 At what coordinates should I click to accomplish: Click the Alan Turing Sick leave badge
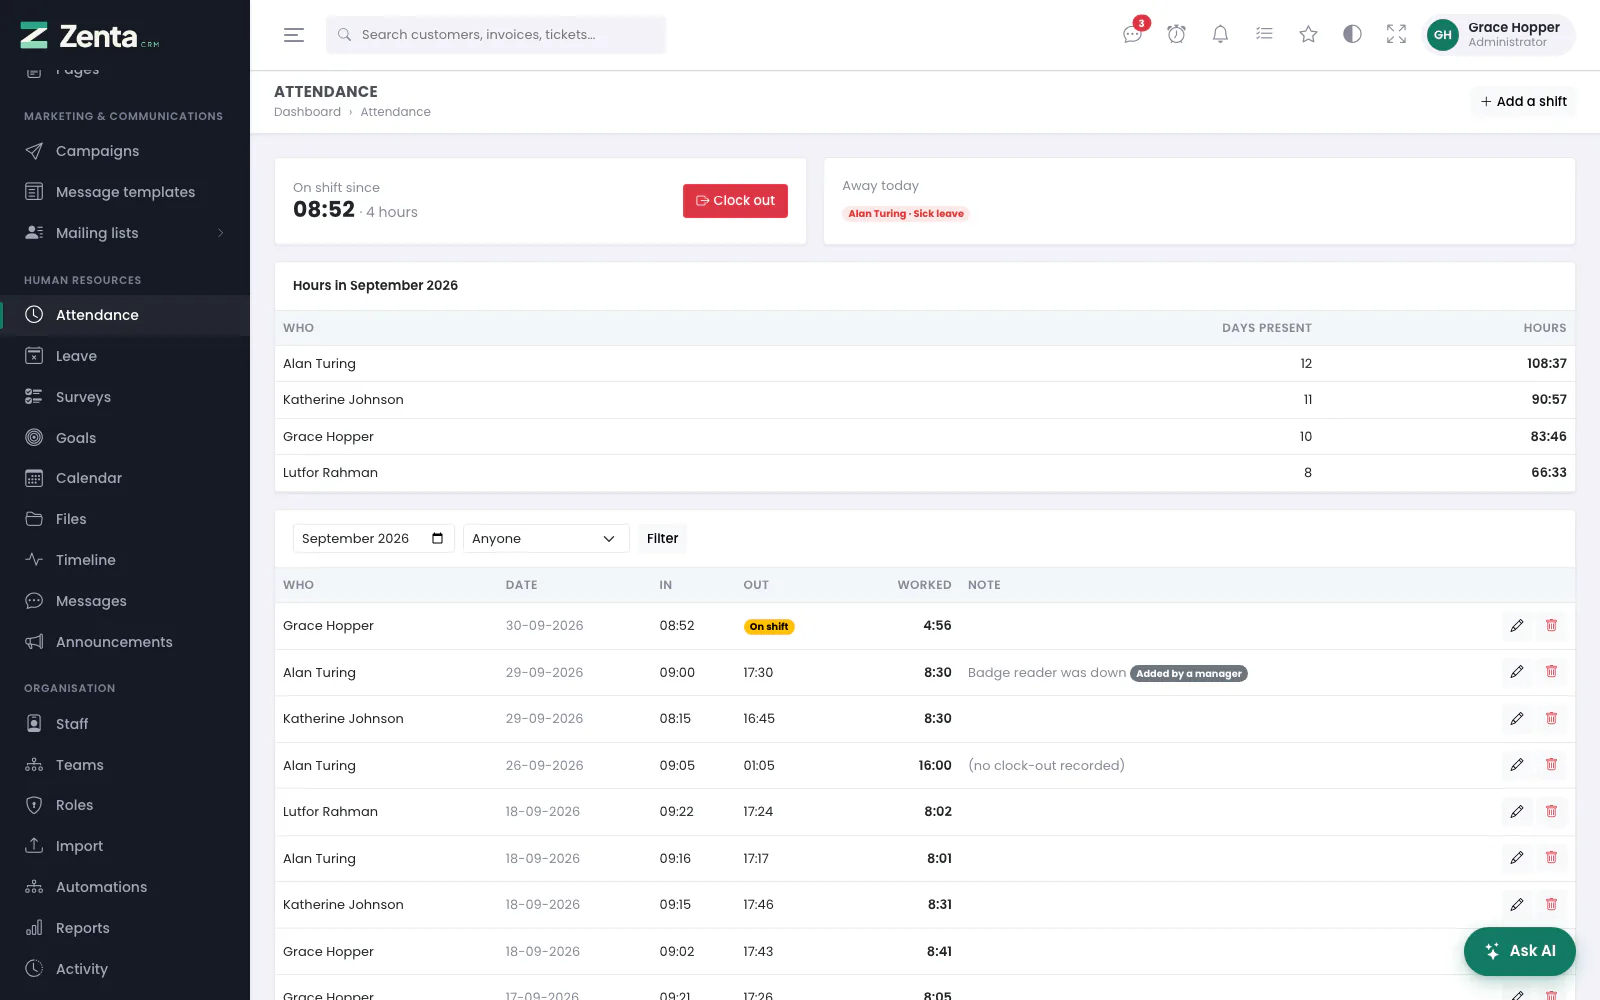906,213
